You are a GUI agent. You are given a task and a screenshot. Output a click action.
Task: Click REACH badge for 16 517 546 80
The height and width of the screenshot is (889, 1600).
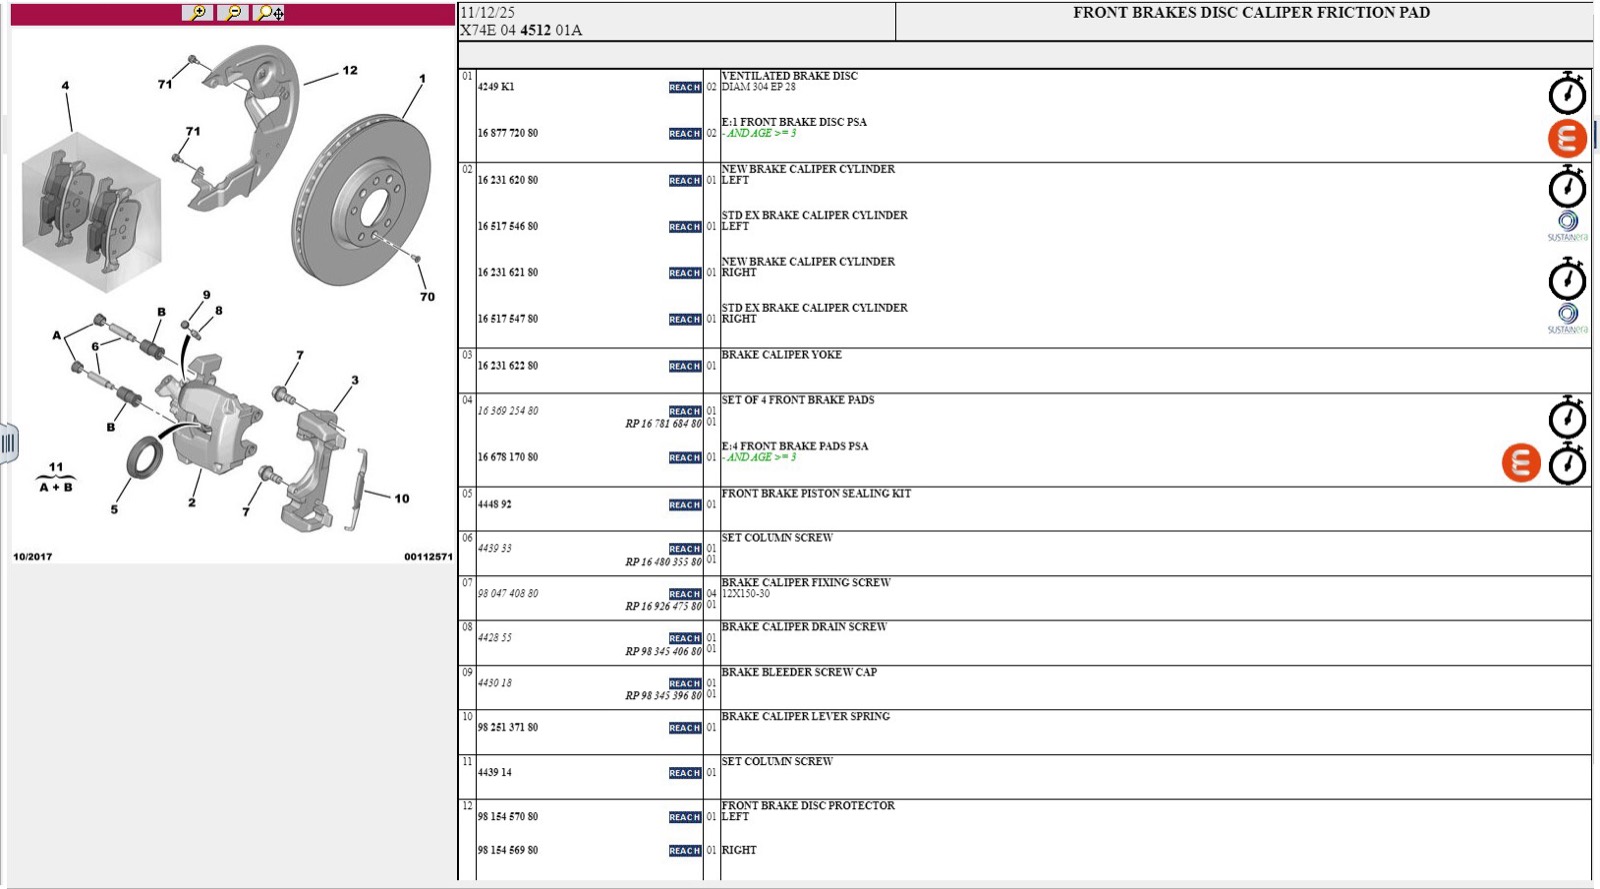pos(685,227)
